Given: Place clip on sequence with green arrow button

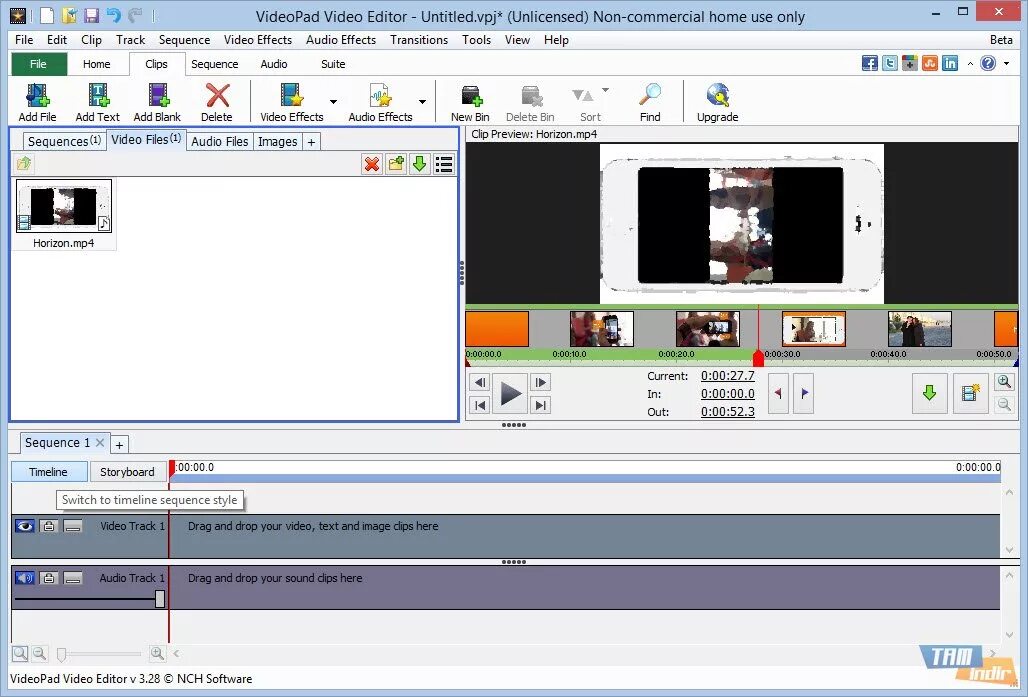Looking at the screenshot, I should (929, 393).
